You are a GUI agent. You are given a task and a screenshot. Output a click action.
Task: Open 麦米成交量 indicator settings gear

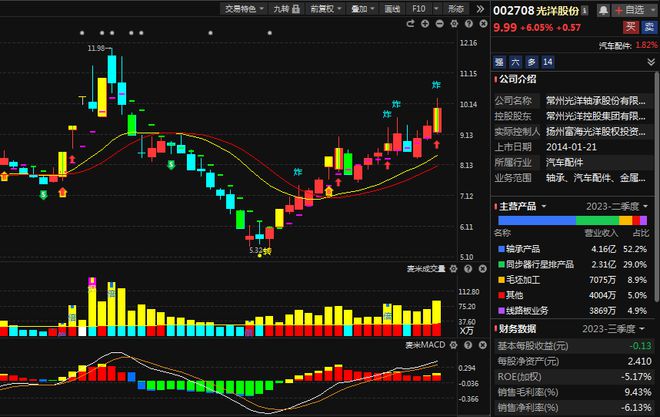[x=453, y=268]
